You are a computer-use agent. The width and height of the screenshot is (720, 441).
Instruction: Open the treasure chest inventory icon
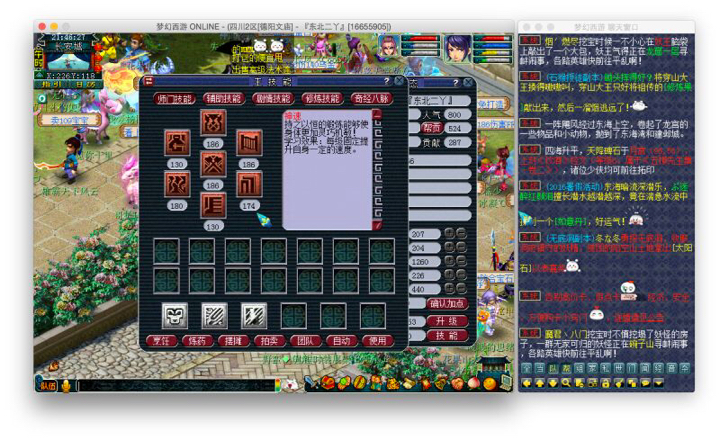[328, 383]
